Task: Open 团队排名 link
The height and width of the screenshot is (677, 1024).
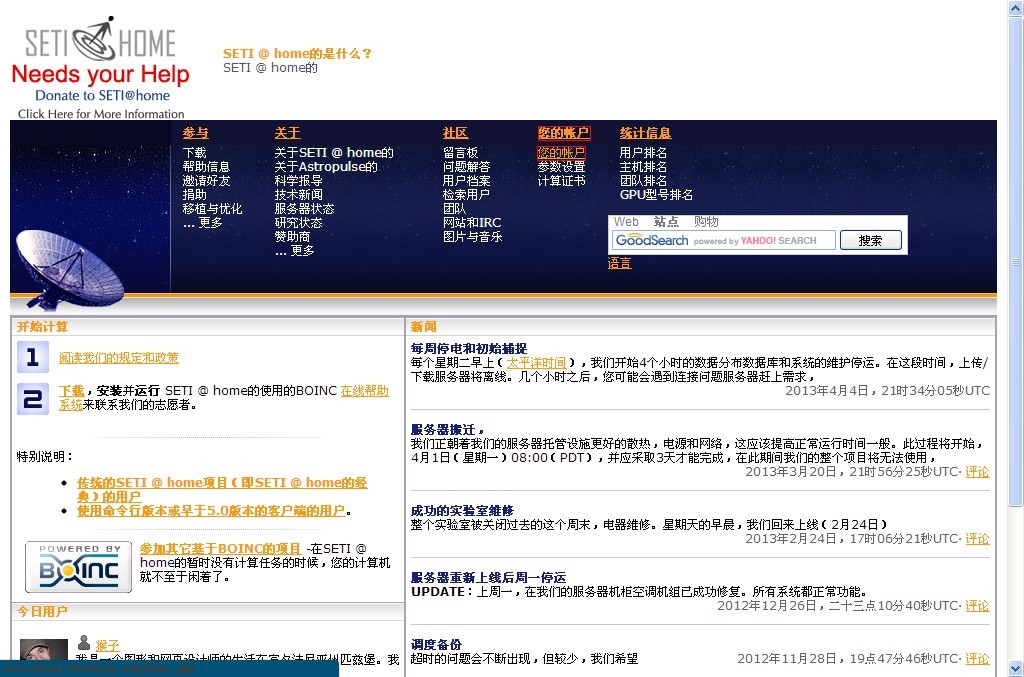Action: pyautogui.click(x=643, y=181)
